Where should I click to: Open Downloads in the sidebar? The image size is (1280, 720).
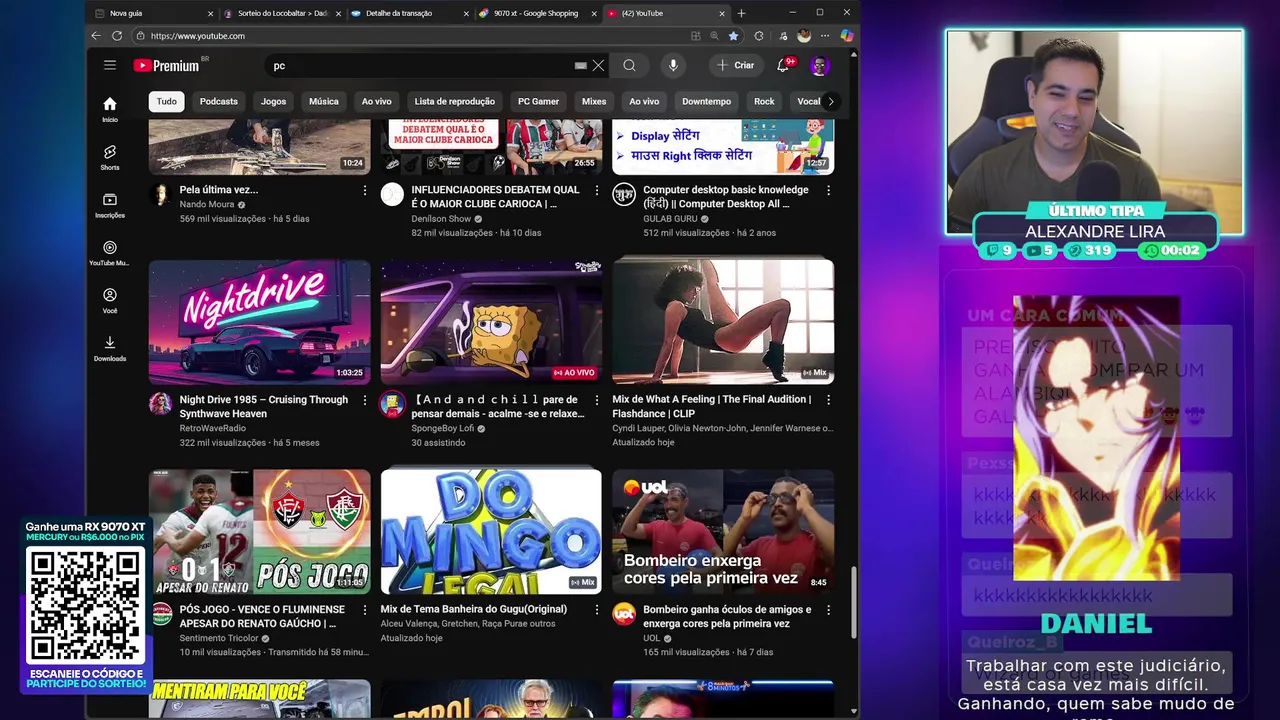pos(110,348)
